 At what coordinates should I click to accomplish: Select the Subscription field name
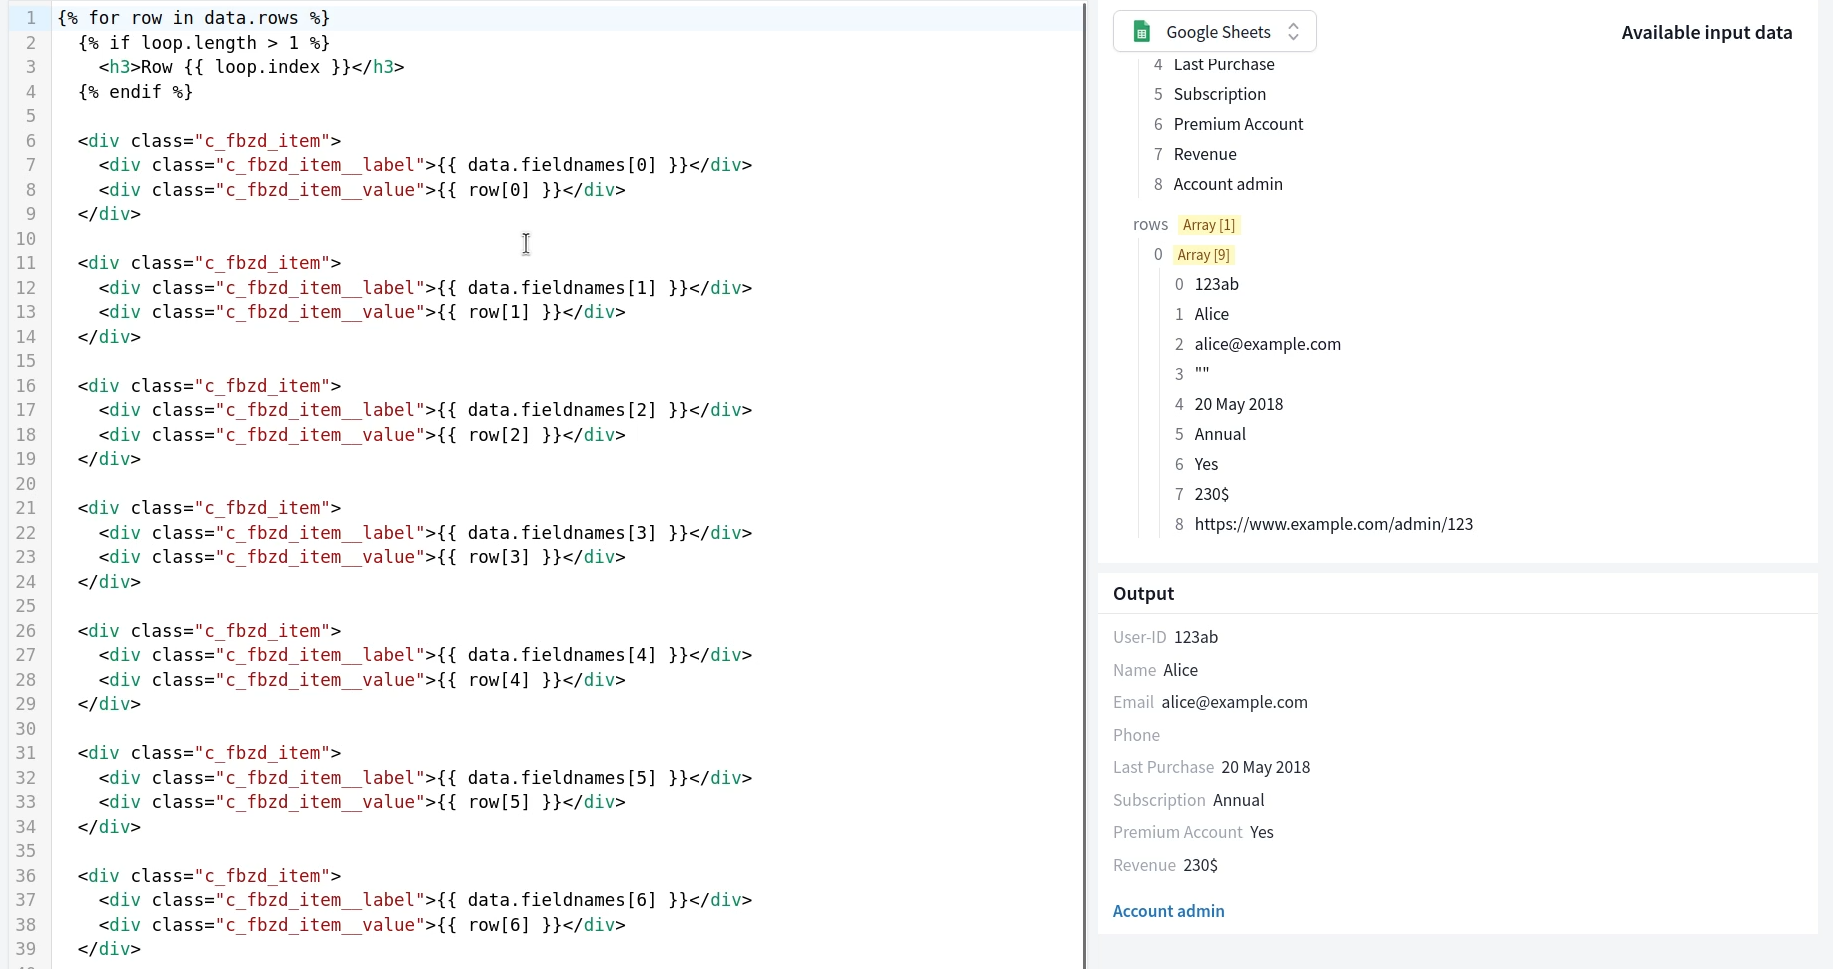point(1219,94)
